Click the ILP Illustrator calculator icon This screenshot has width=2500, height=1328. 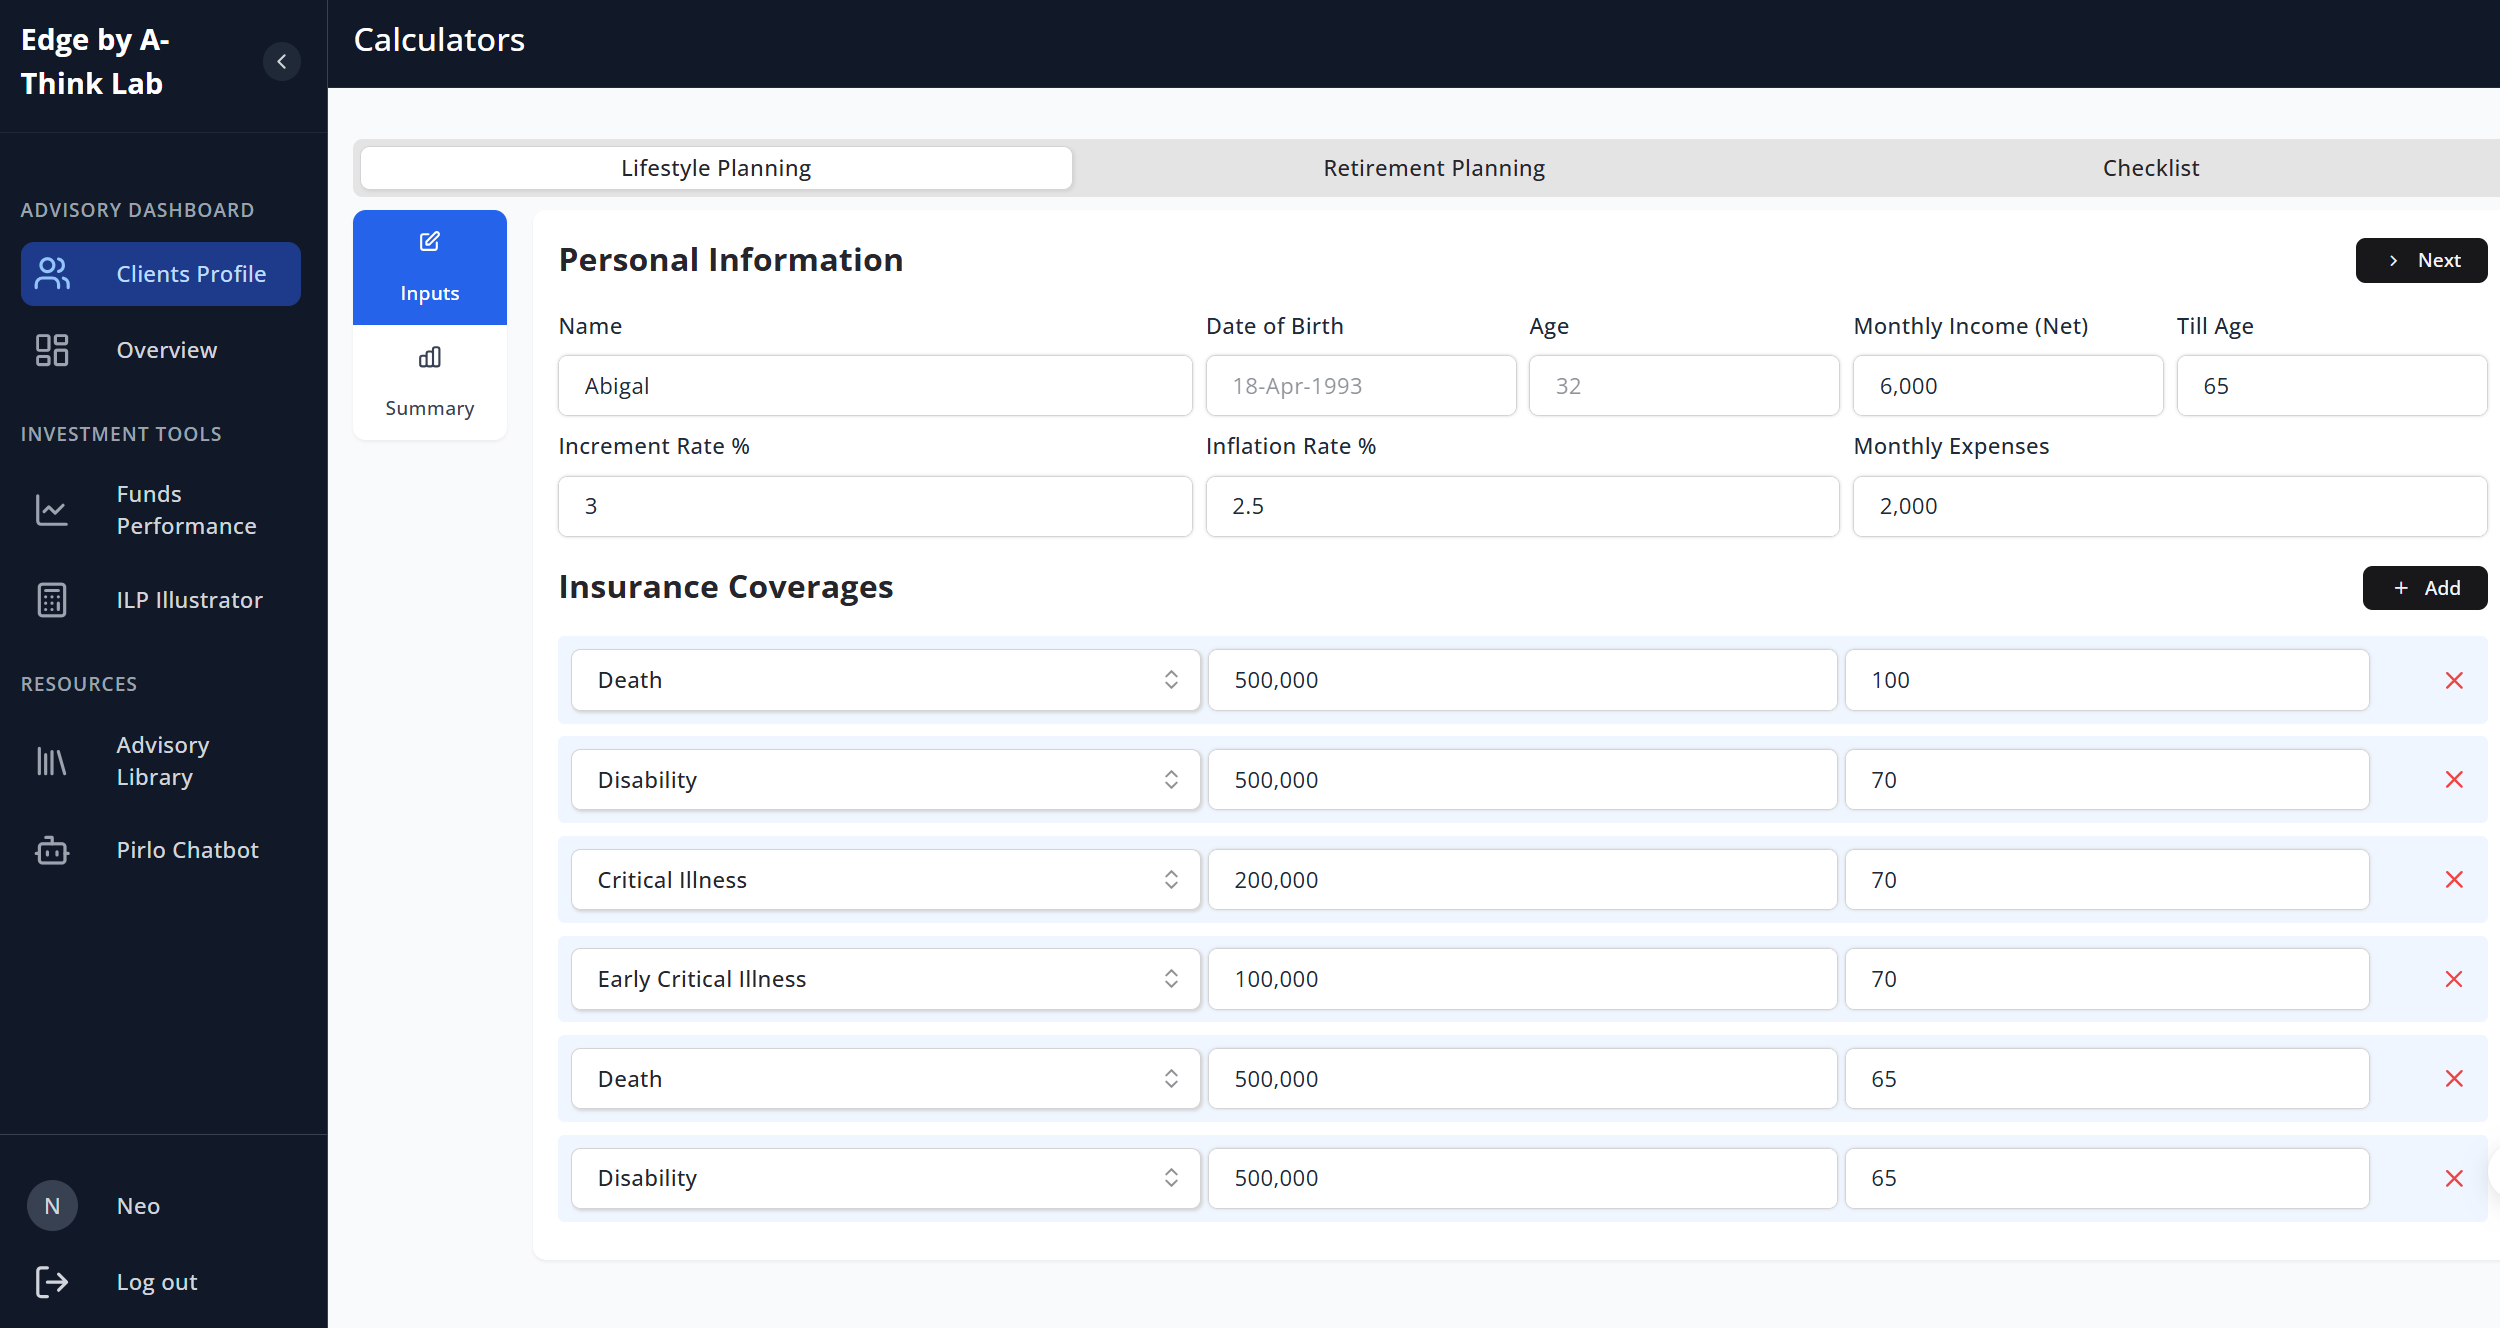tap(52, 600)
